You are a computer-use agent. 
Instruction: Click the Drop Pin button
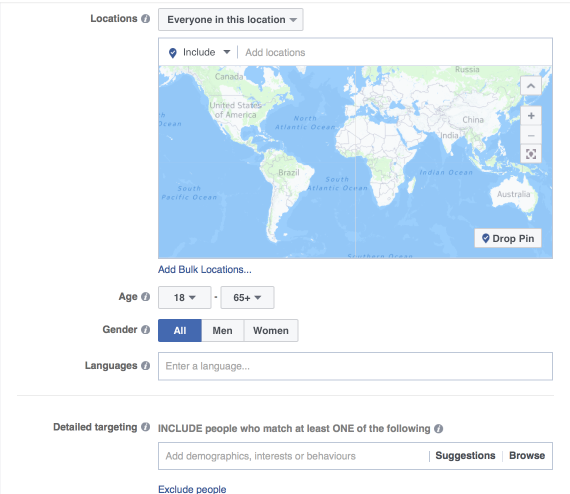[x=508, y=238]
